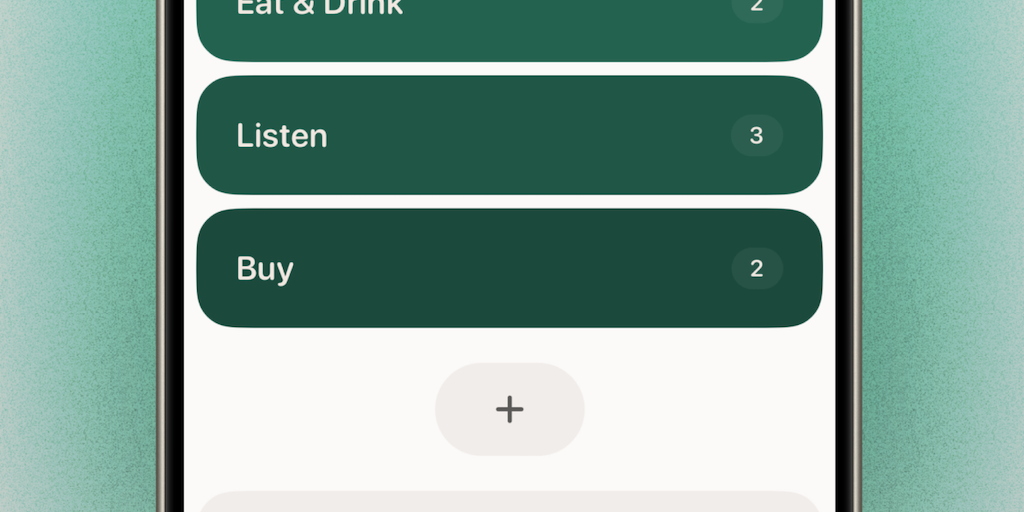Click the gap between Listen and Buy cards
This screenshot has width=1024, height=512.
[x=509, y=202]
